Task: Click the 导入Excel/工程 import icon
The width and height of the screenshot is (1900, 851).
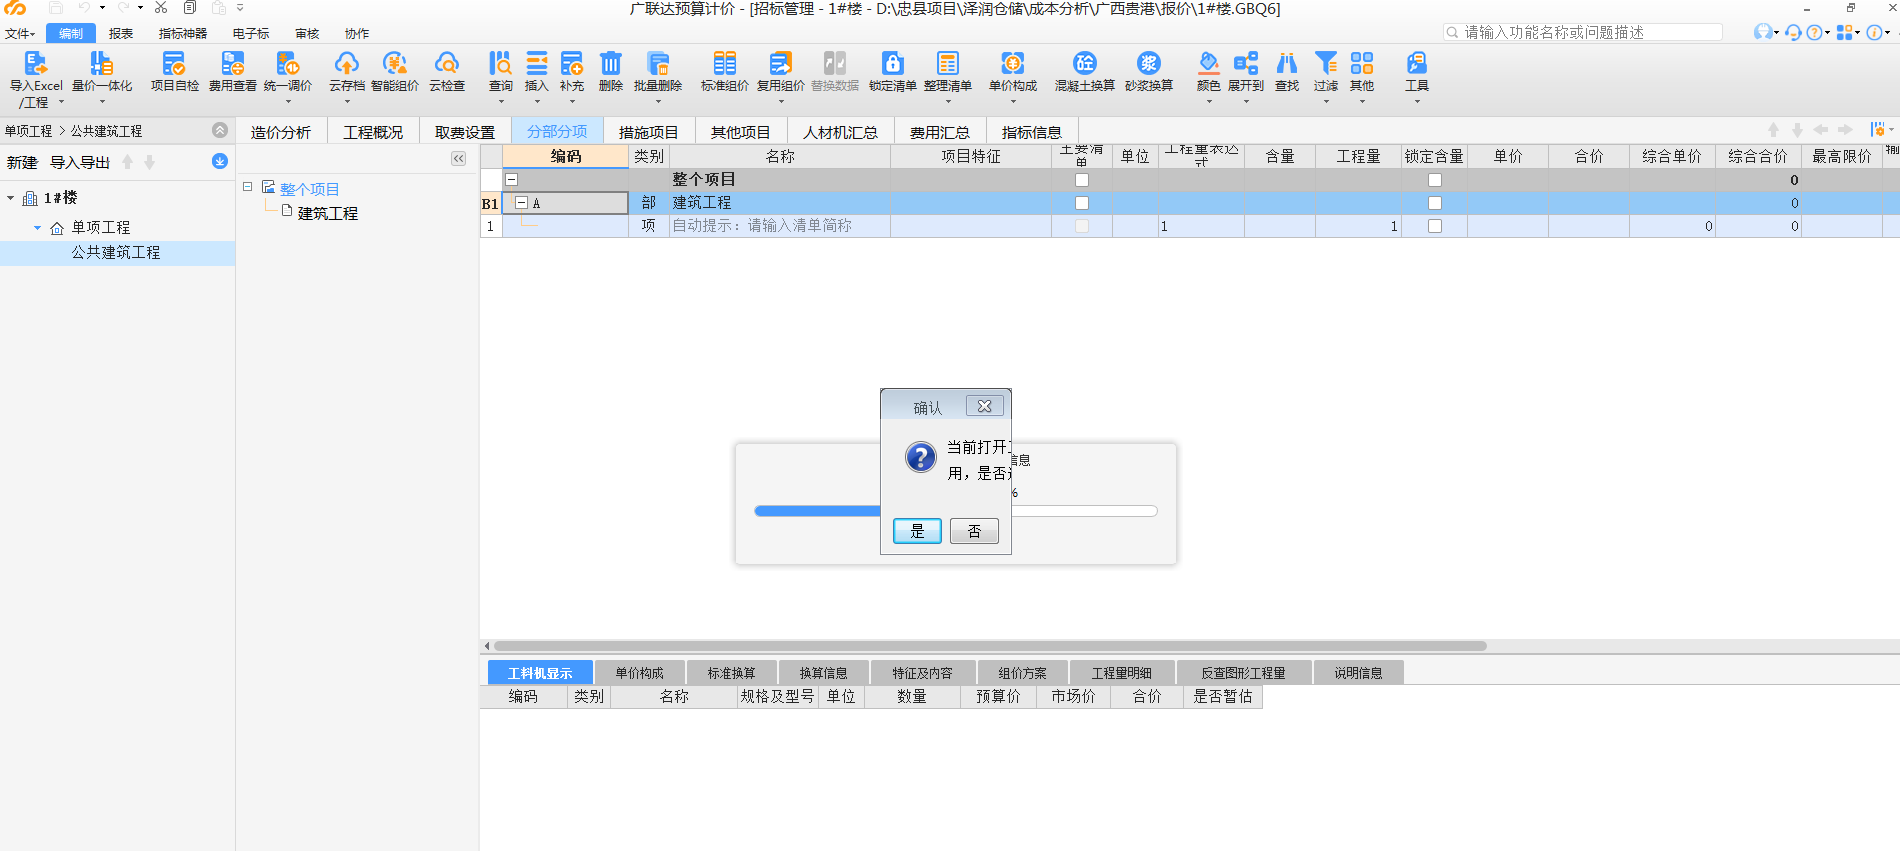Action: pyautogui.click(x=36, y=64)
